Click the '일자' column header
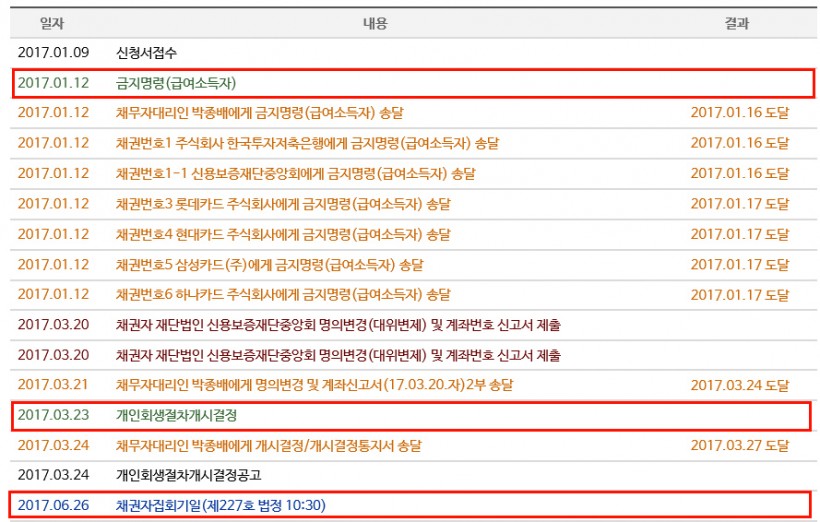This screenshot has width=820, height=522. click(52, 23)
